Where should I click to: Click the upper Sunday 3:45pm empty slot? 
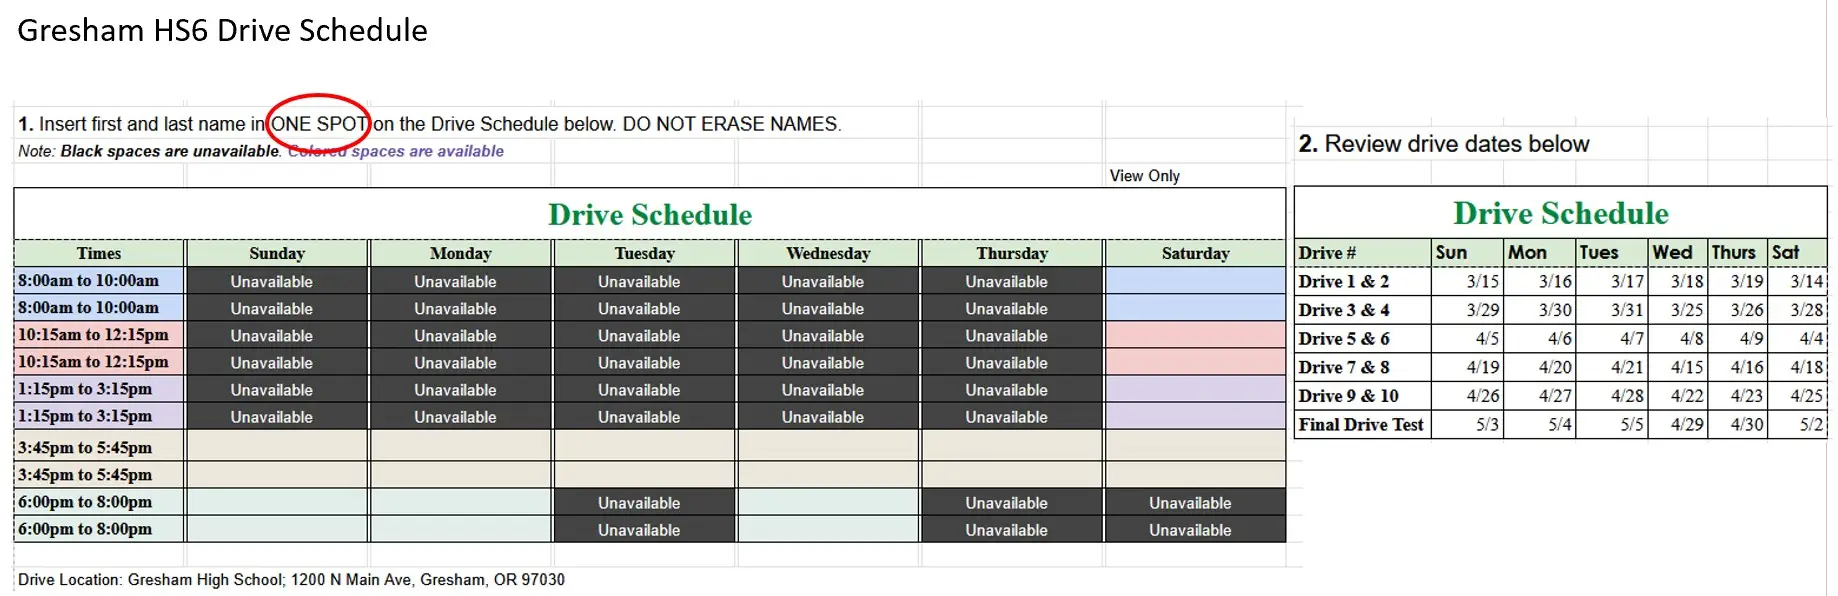click(277, 446)
